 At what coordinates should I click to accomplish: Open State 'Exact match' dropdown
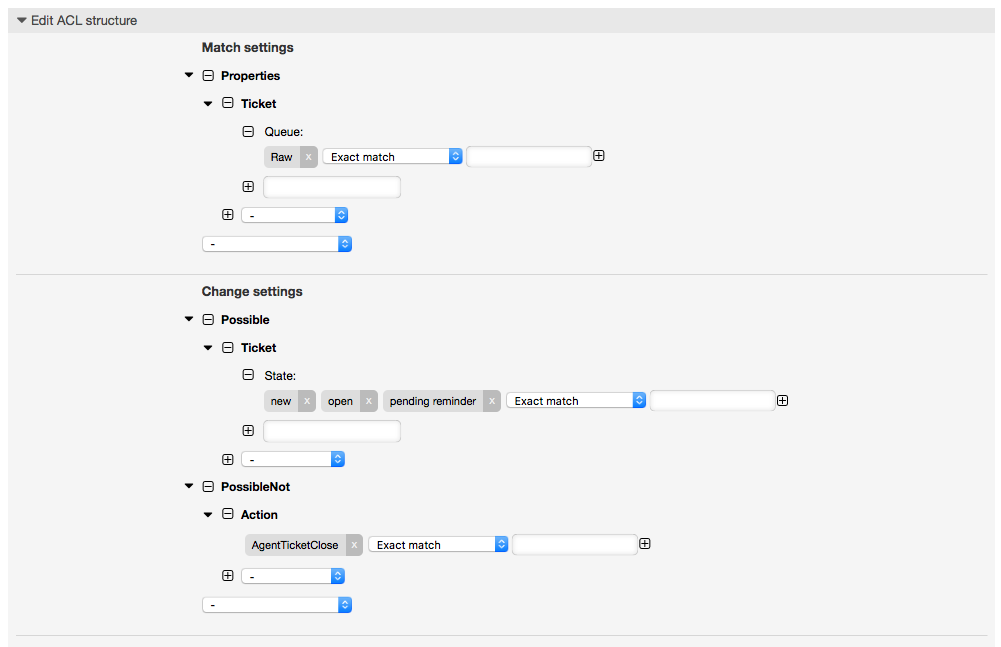click(x=576, y=401)
